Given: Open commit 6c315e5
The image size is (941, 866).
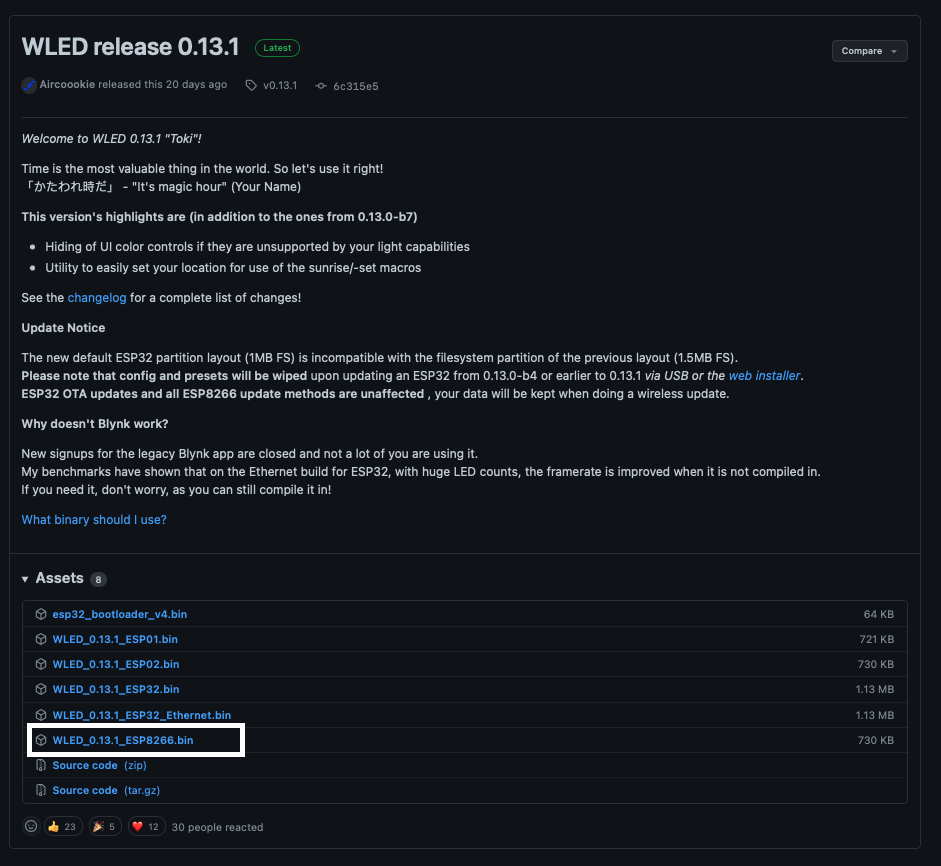Looking at the screenshot, I should [x=355, y=86].
